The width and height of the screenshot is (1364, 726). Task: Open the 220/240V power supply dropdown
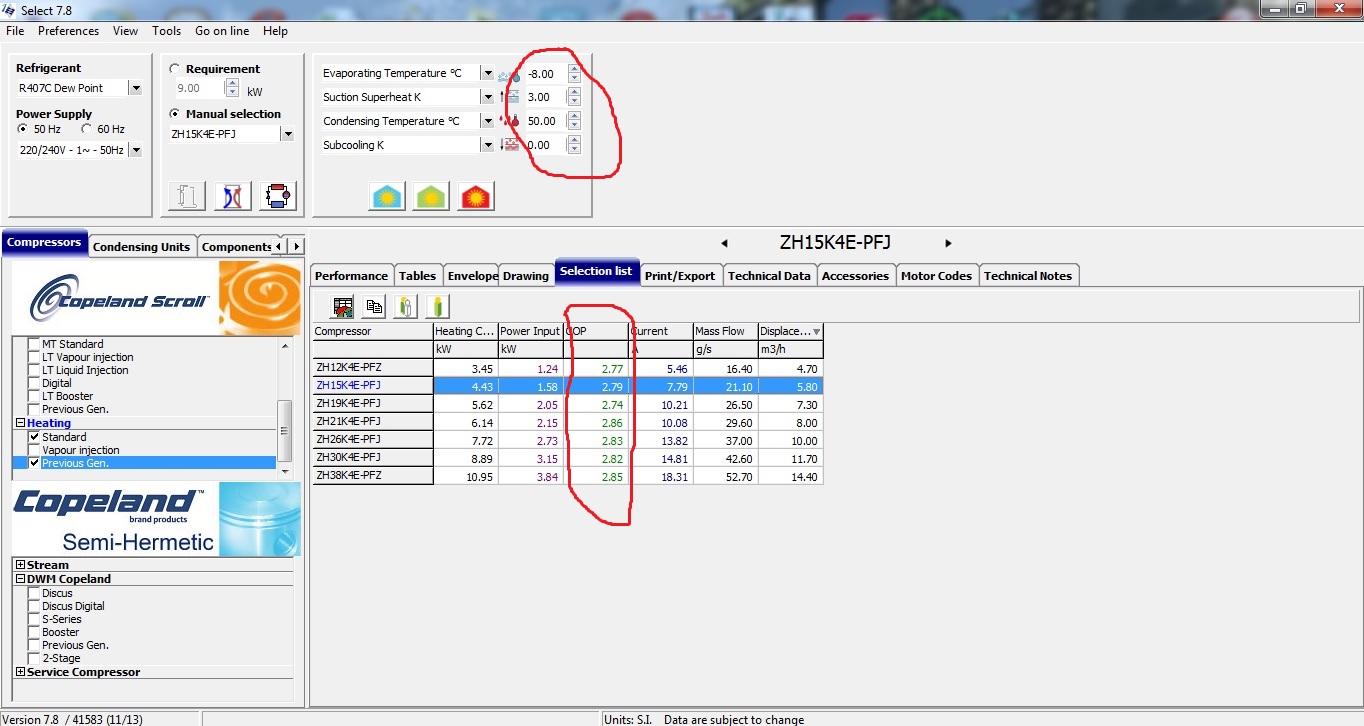click(136, 150)
